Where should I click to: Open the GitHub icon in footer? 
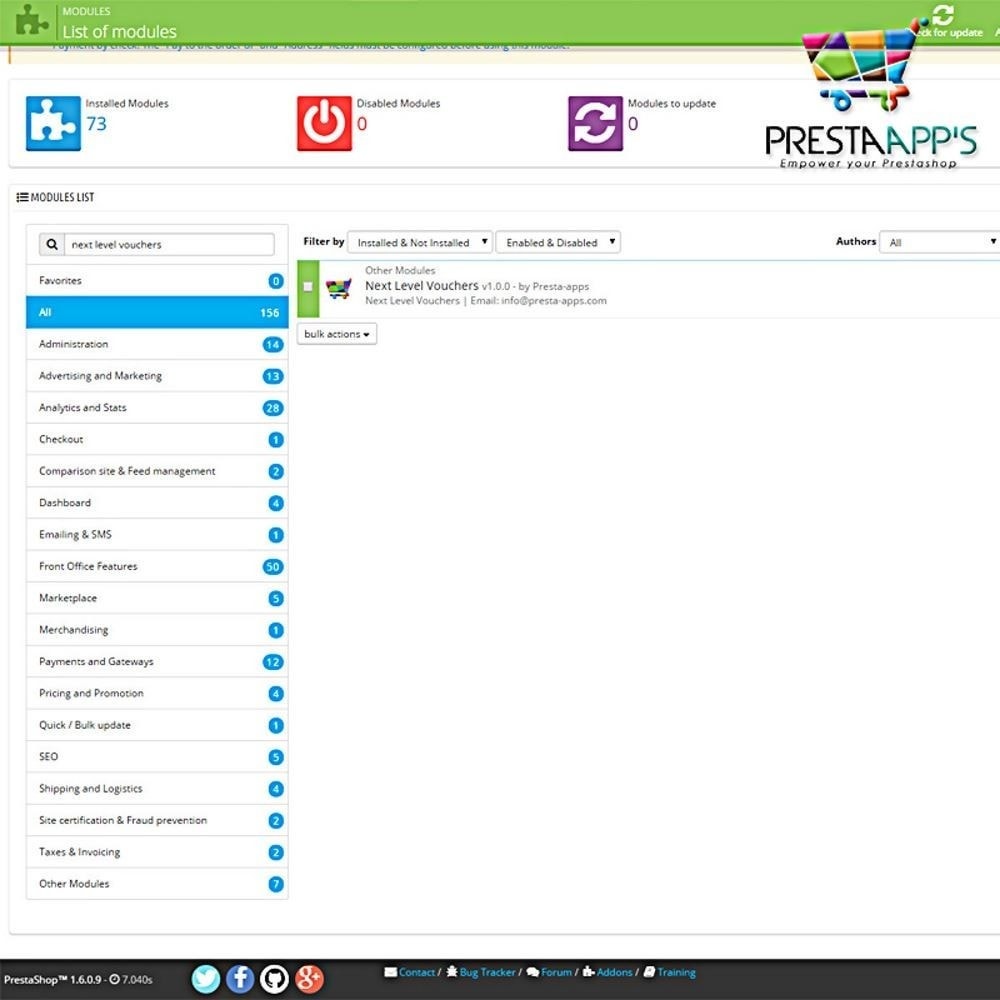274,978
